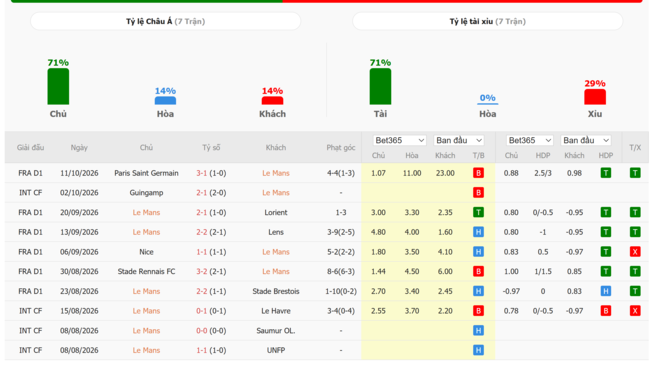
Task: Open the Stade Rennais FC team link
Action: click(x=146, y=271)
